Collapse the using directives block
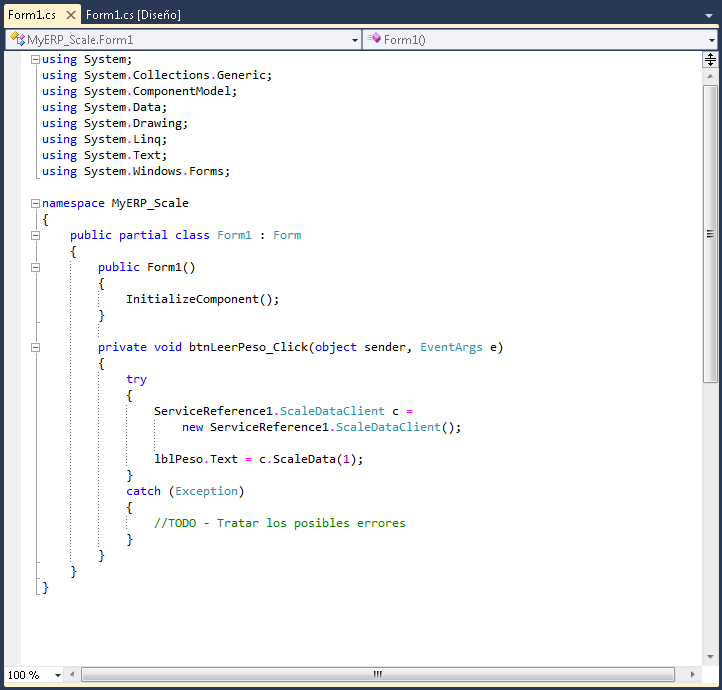This screenshot has height=690, width=722. click(x=35, y=59)
